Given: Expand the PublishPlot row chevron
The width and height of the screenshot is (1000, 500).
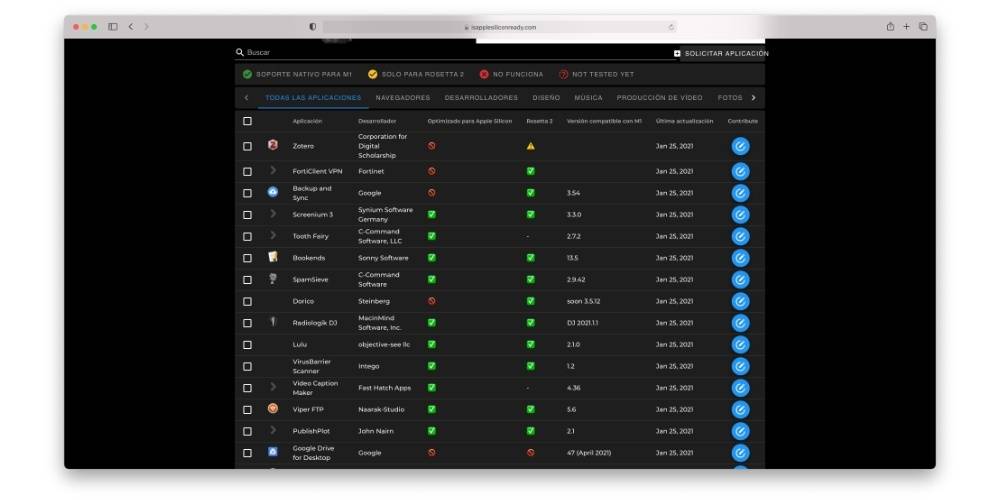Looking at the screenshot, I should click(273, 431).
